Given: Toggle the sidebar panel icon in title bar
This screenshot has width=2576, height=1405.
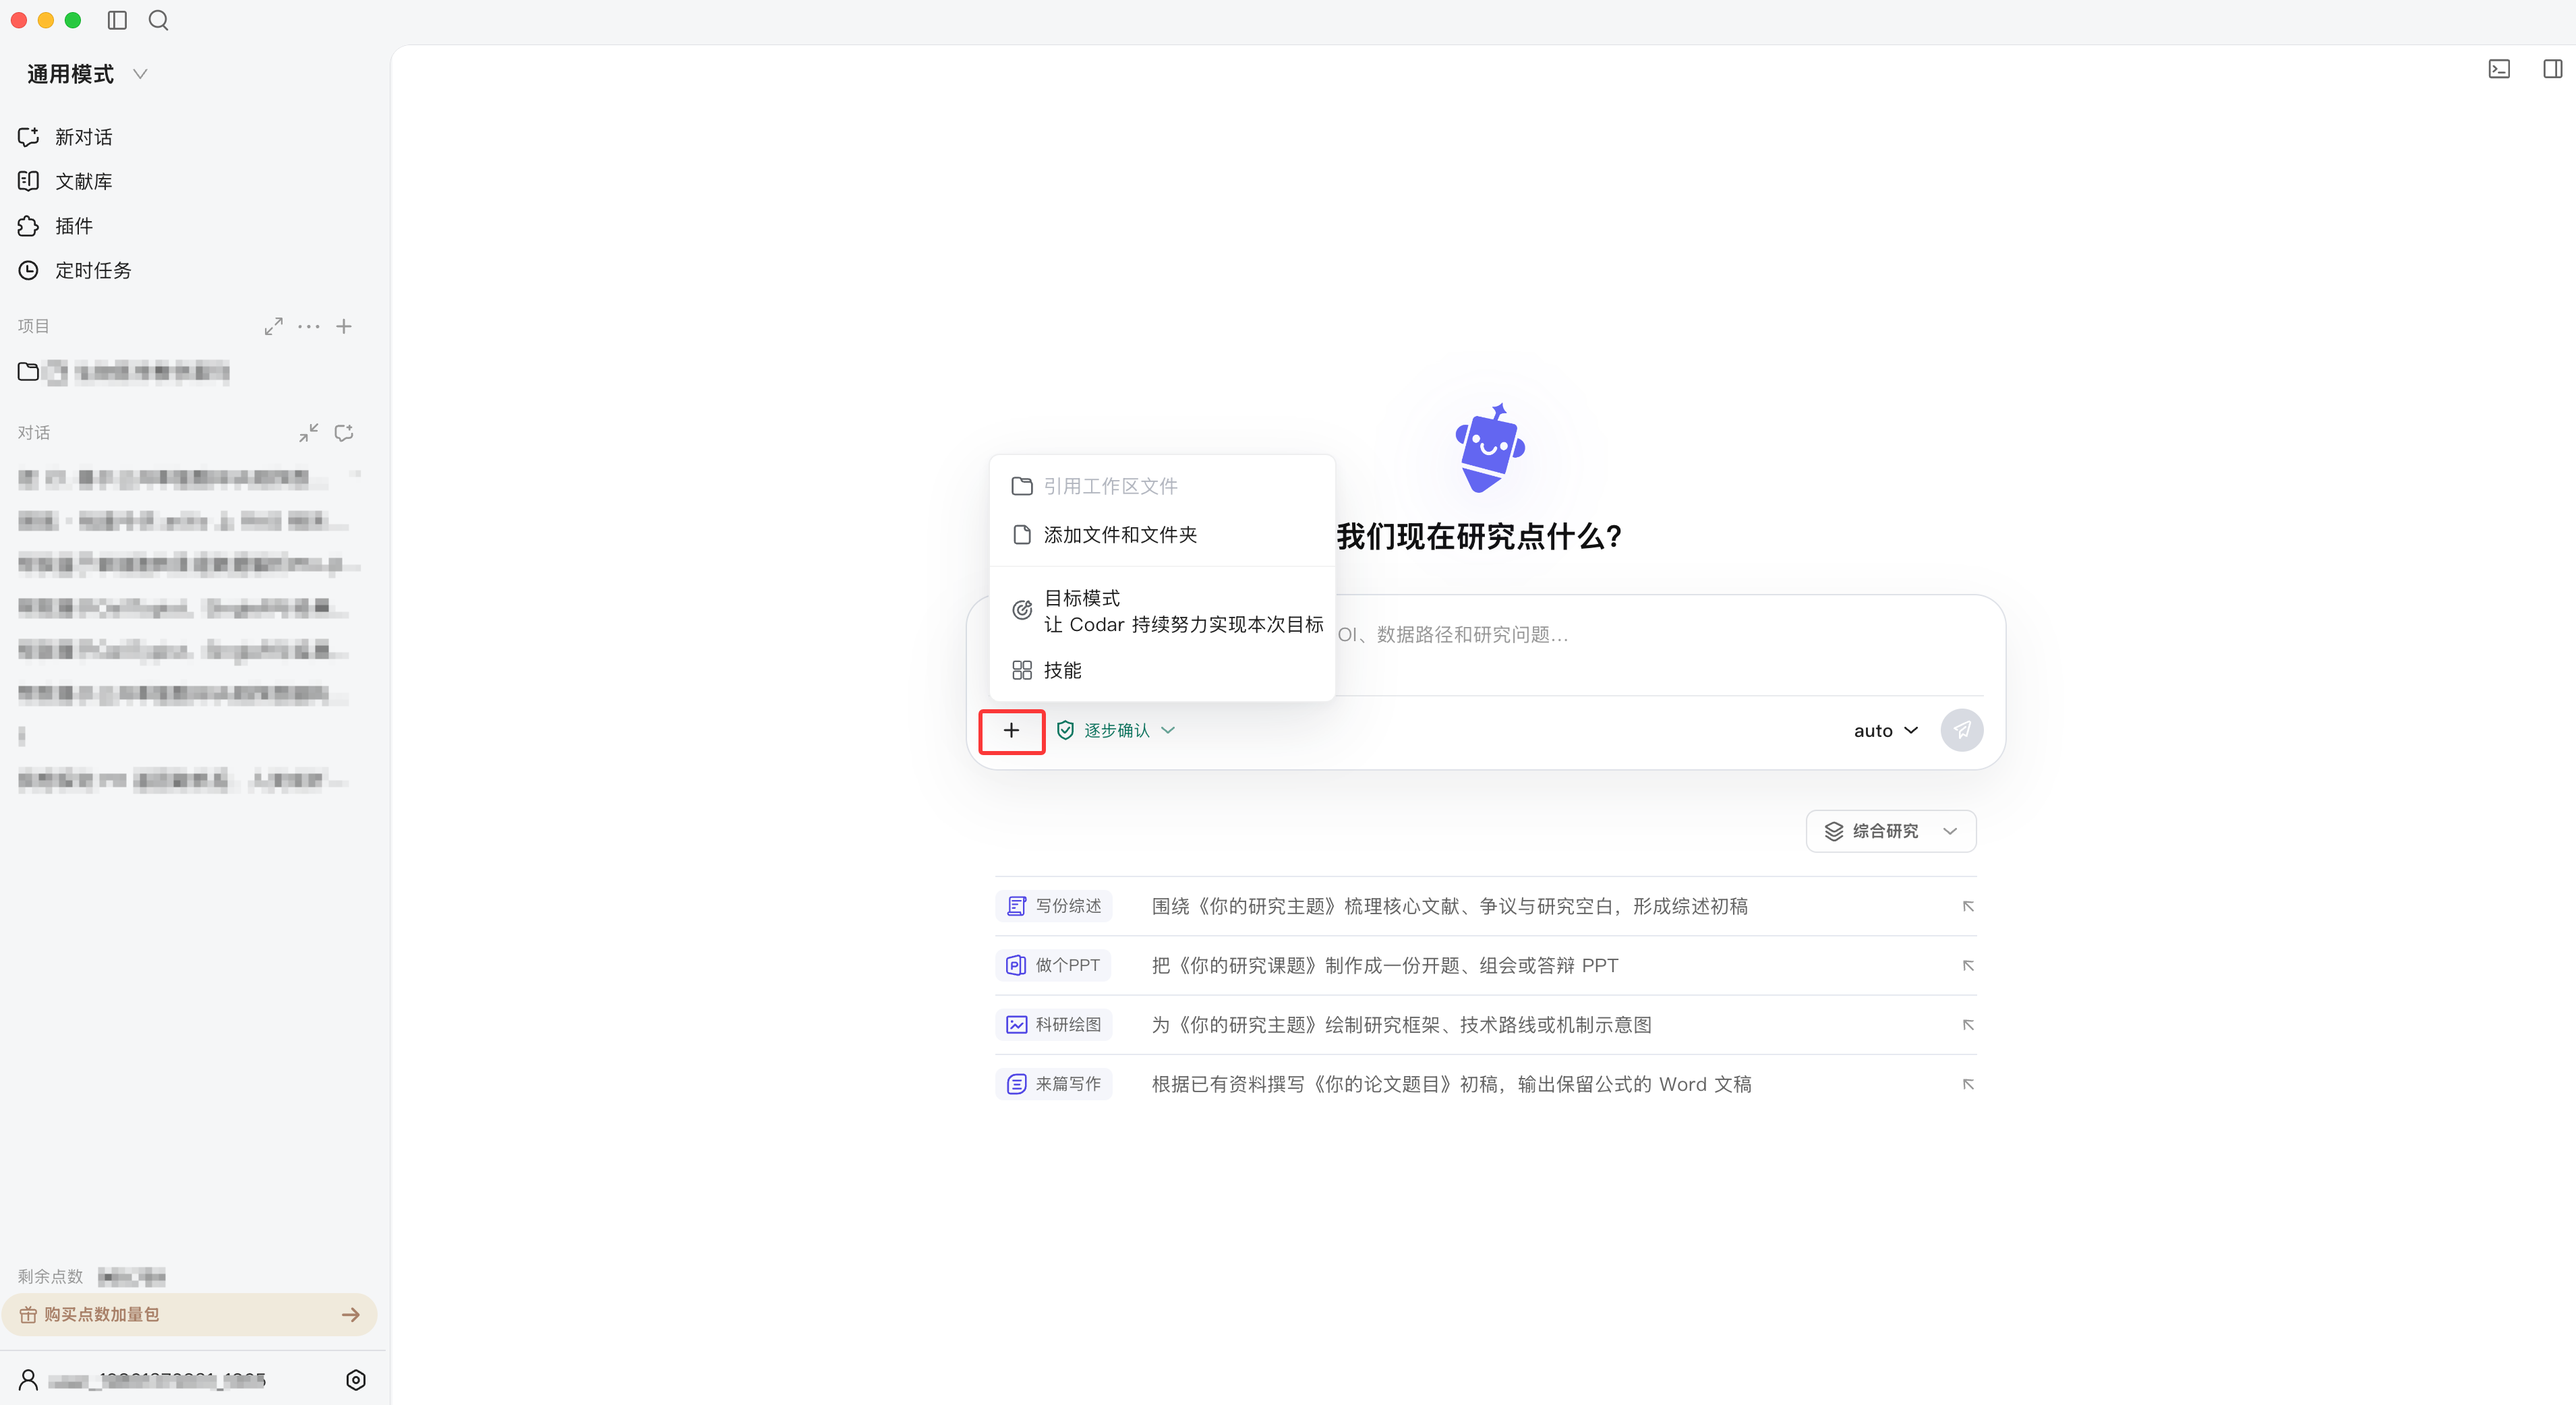Looking at the screenshot, I should [117, 20].
